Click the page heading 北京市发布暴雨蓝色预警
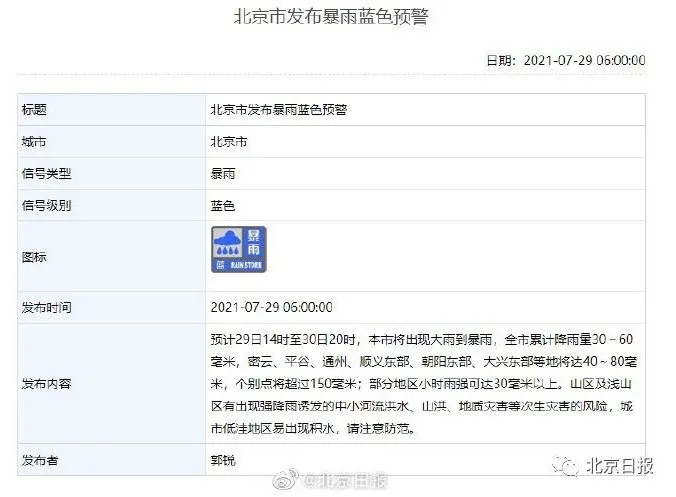Screen dimensions: 676x497 pos(331,17)
